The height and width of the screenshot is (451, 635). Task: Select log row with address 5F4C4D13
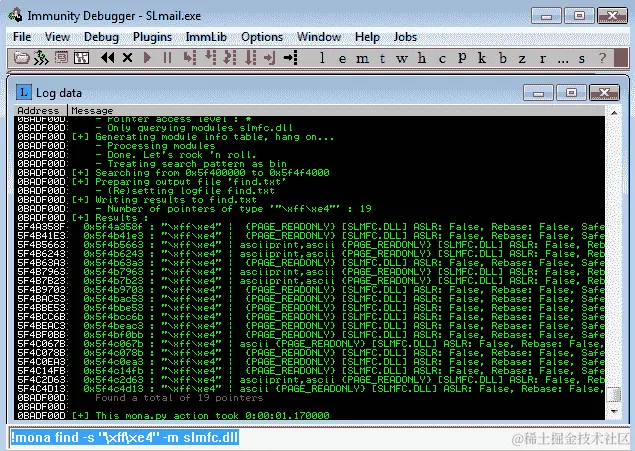(x=310, y=389)
